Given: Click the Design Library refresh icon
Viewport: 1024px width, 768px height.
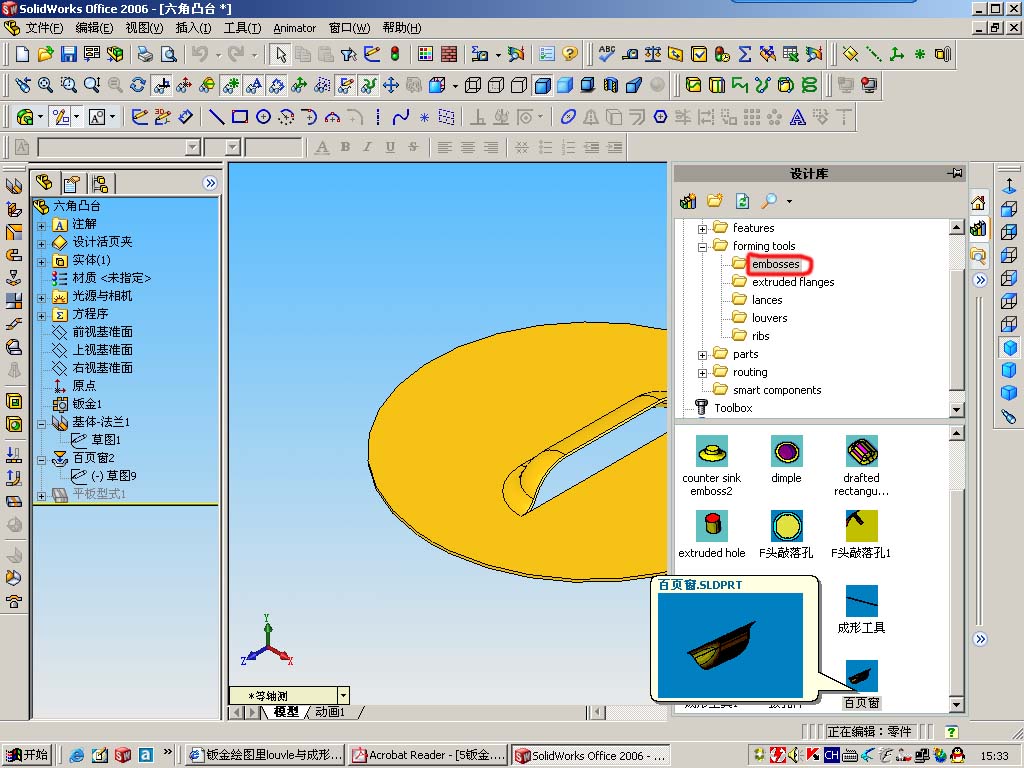Looking at the screenshot, I should 743,201.
